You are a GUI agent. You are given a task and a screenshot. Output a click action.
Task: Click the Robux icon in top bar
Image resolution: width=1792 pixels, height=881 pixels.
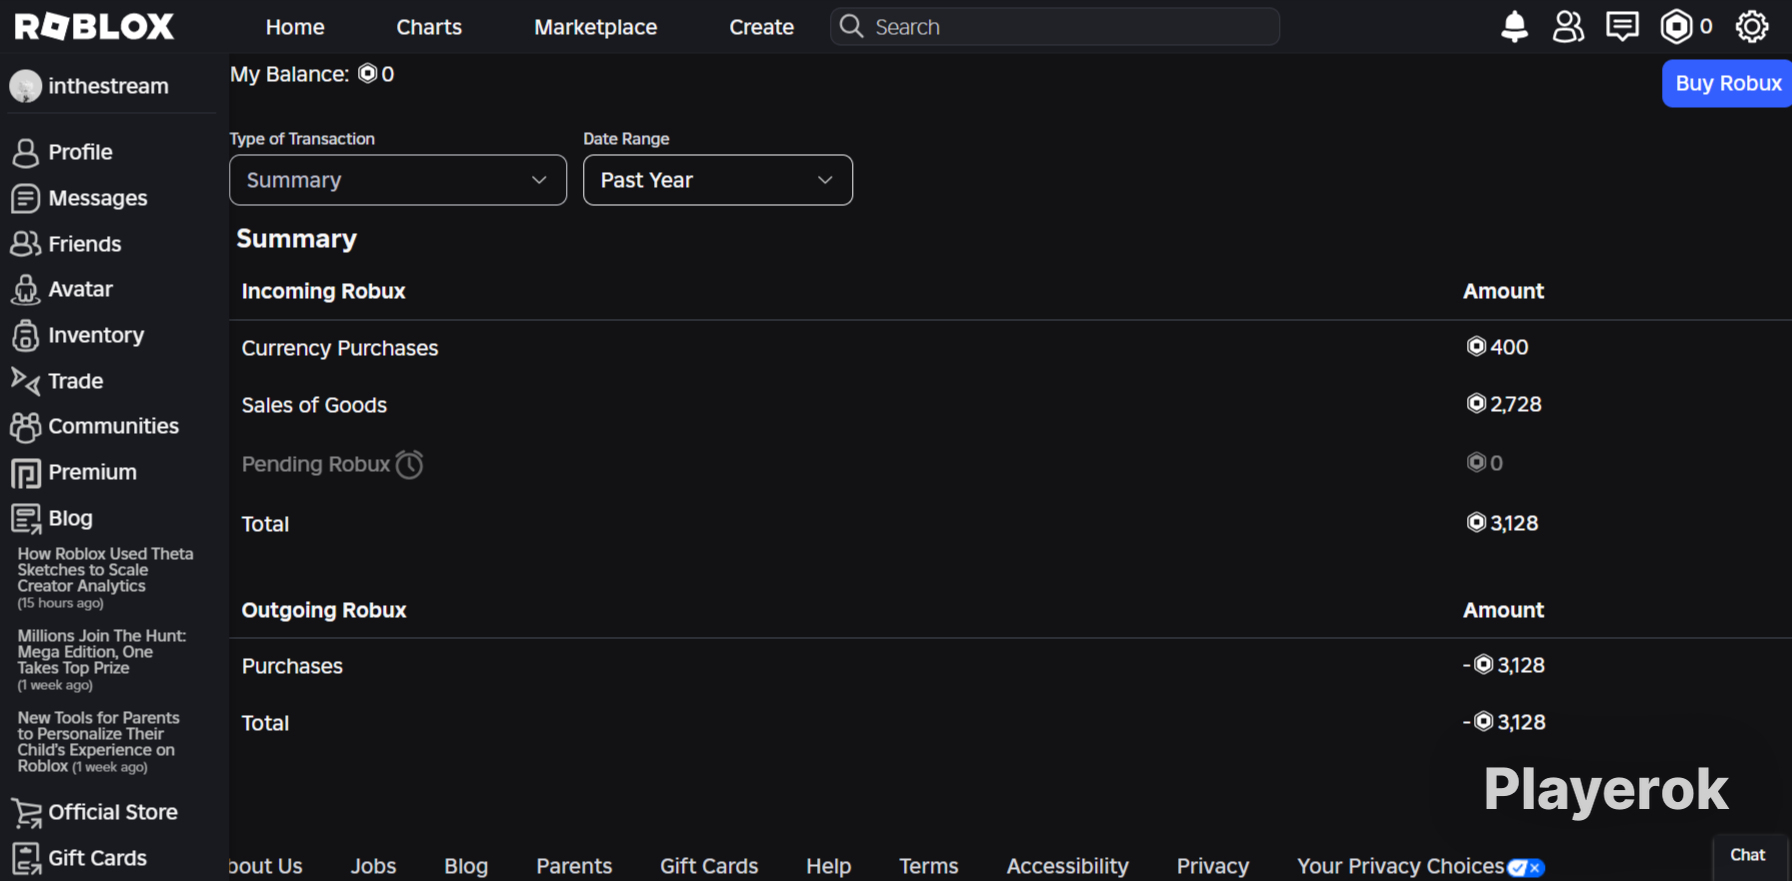click(x=1676, y=27)
